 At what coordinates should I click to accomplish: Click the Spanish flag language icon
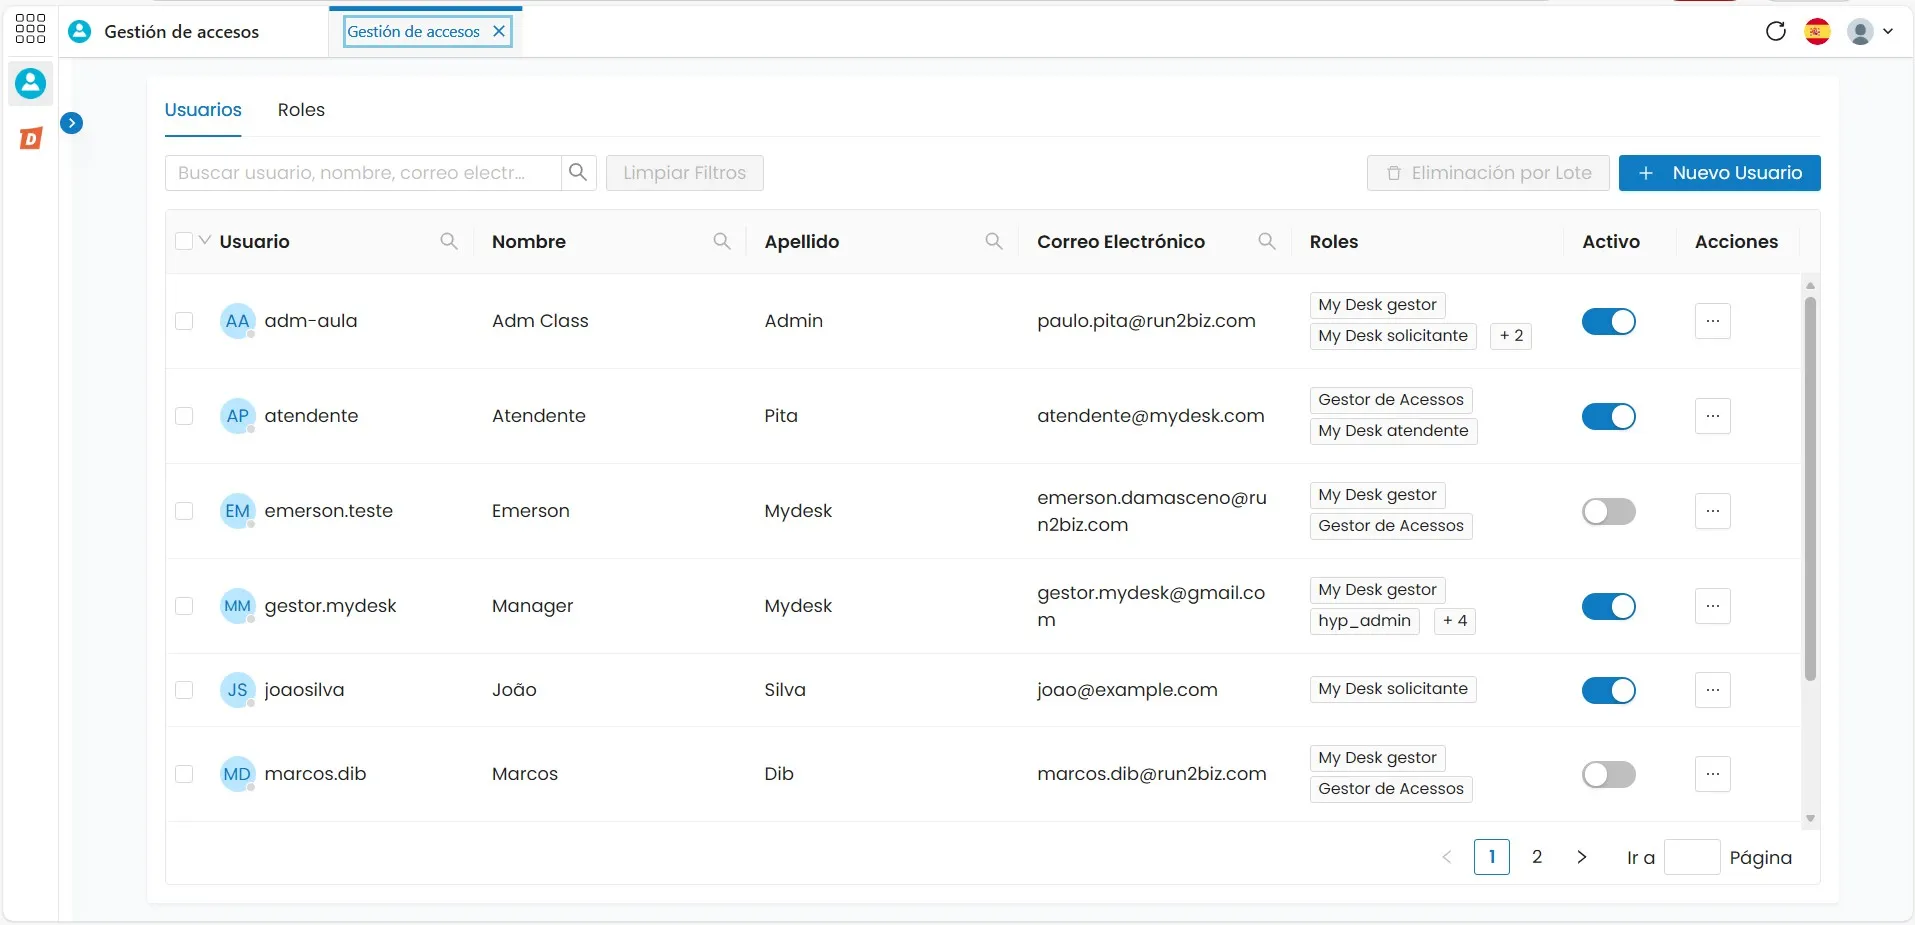[x=1817, y=31]
